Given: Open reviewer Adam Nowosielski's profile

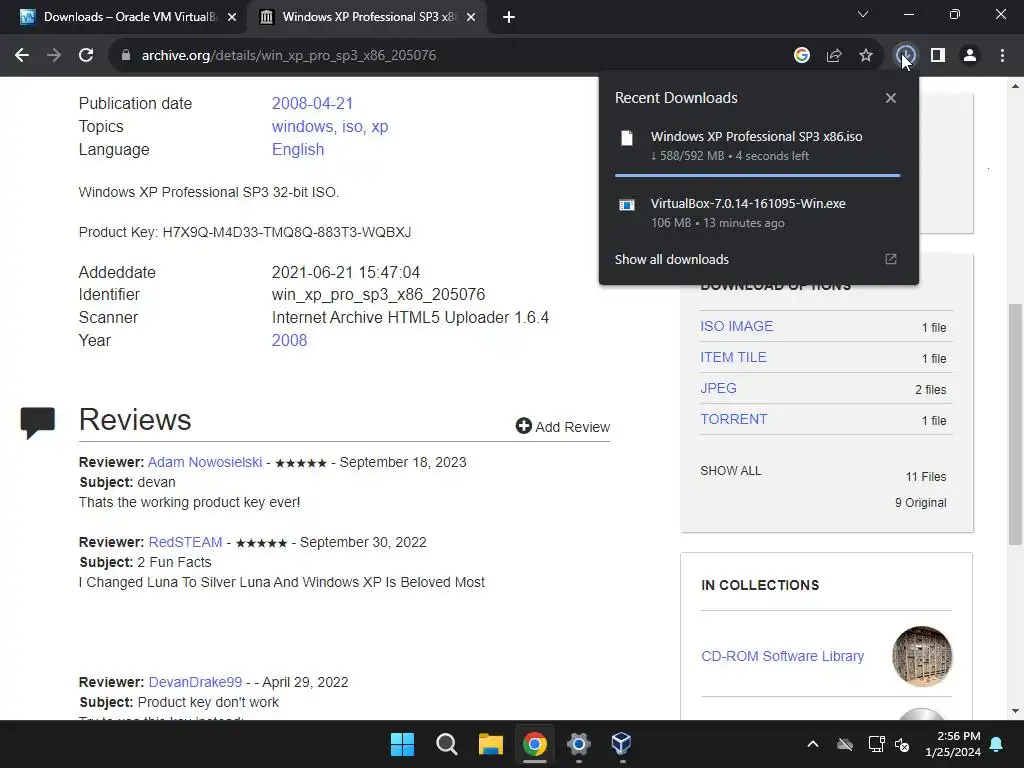Looking at the screenshot, I should coord(205,462).
